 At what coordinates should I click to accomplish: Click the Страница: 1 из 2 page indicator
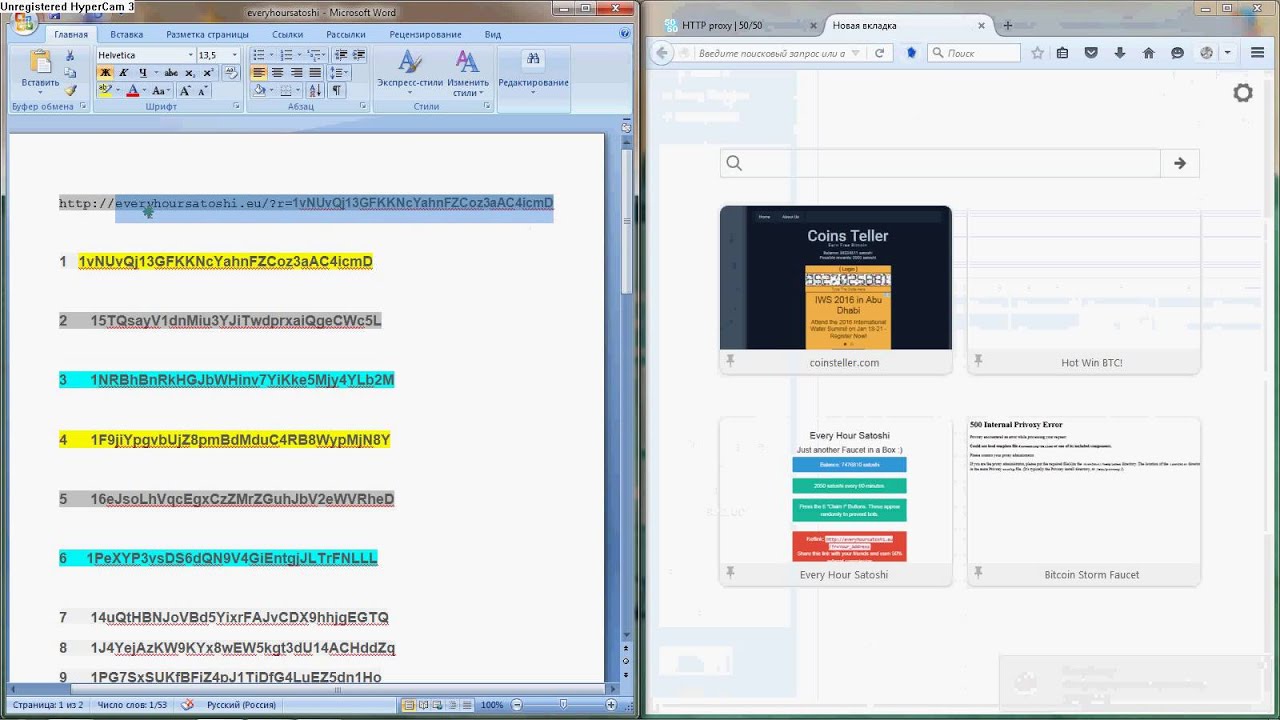point(48,705)
